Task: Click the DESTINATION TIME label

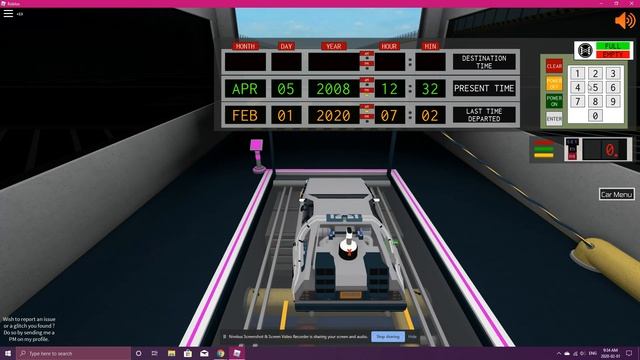Action: tap(484, 62)
